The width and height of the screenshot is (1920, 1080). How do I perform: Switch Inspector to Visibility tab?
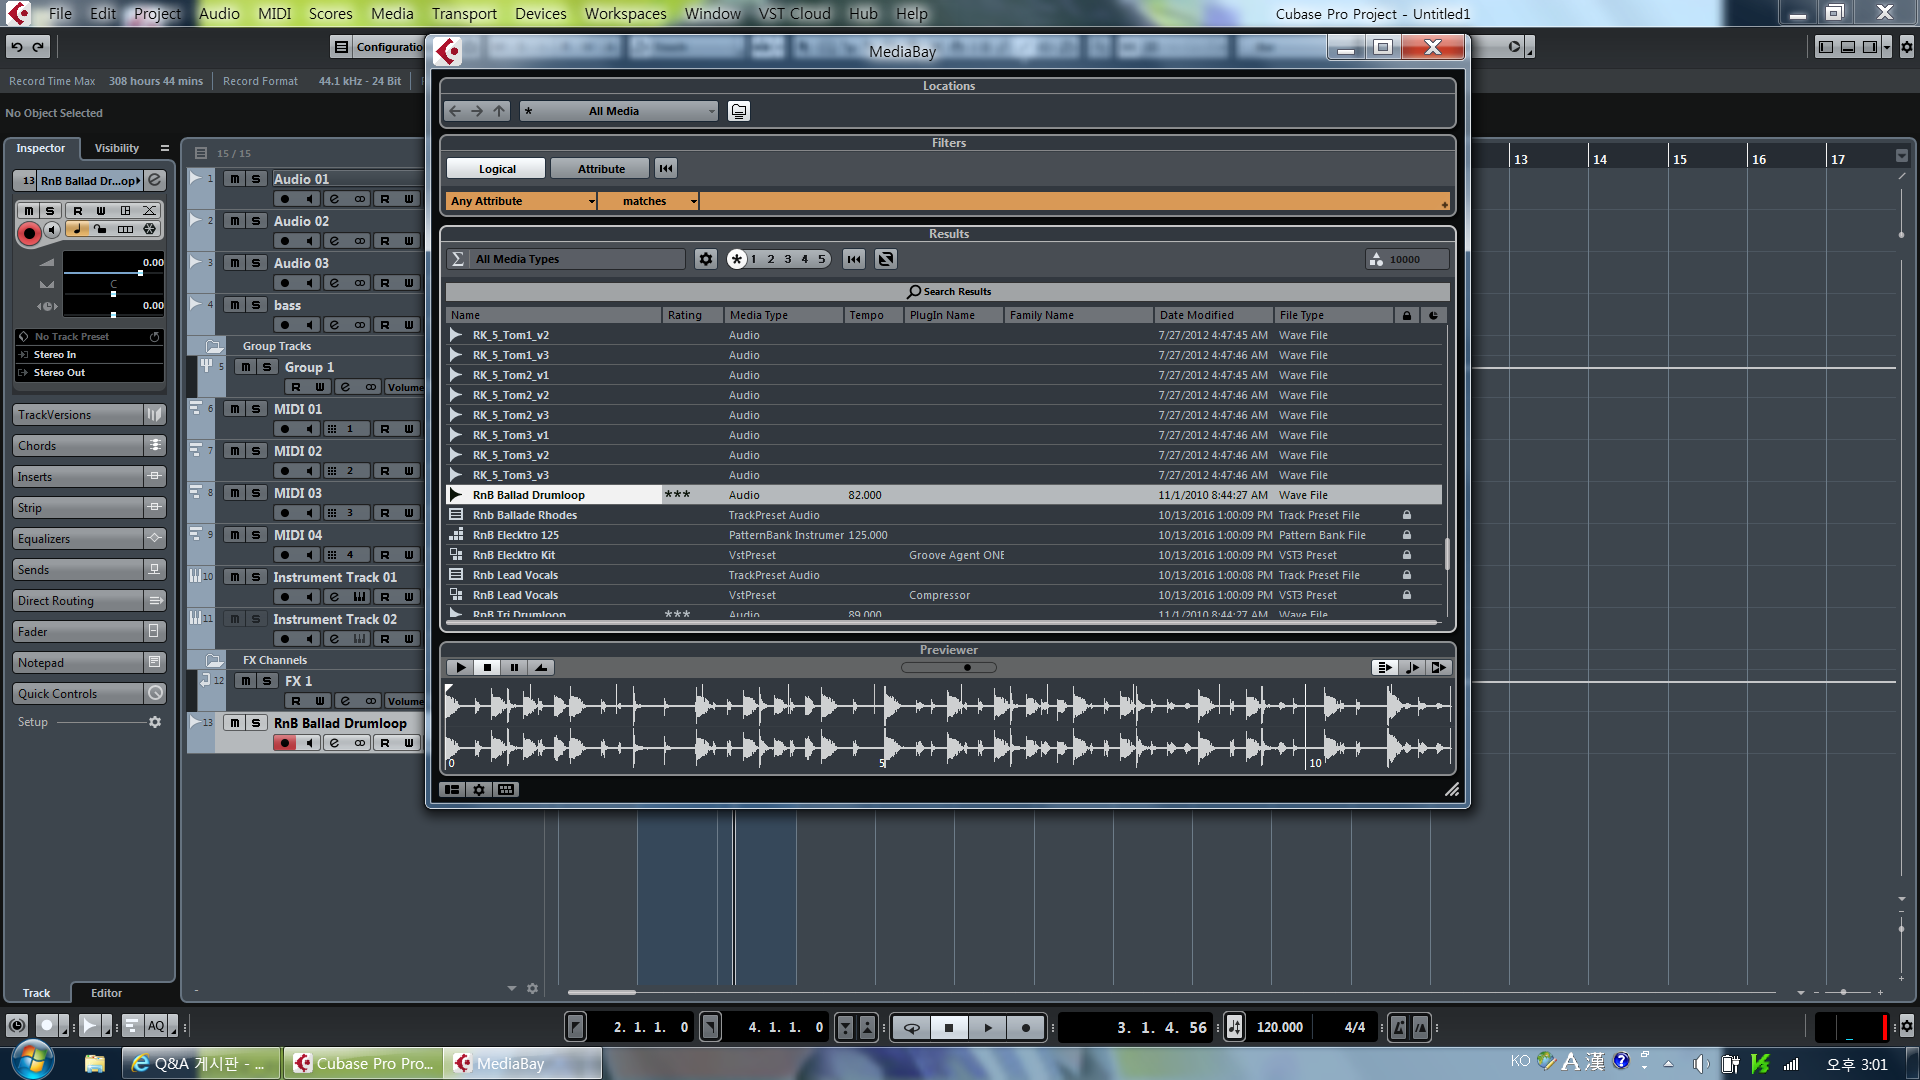point(117,148)
